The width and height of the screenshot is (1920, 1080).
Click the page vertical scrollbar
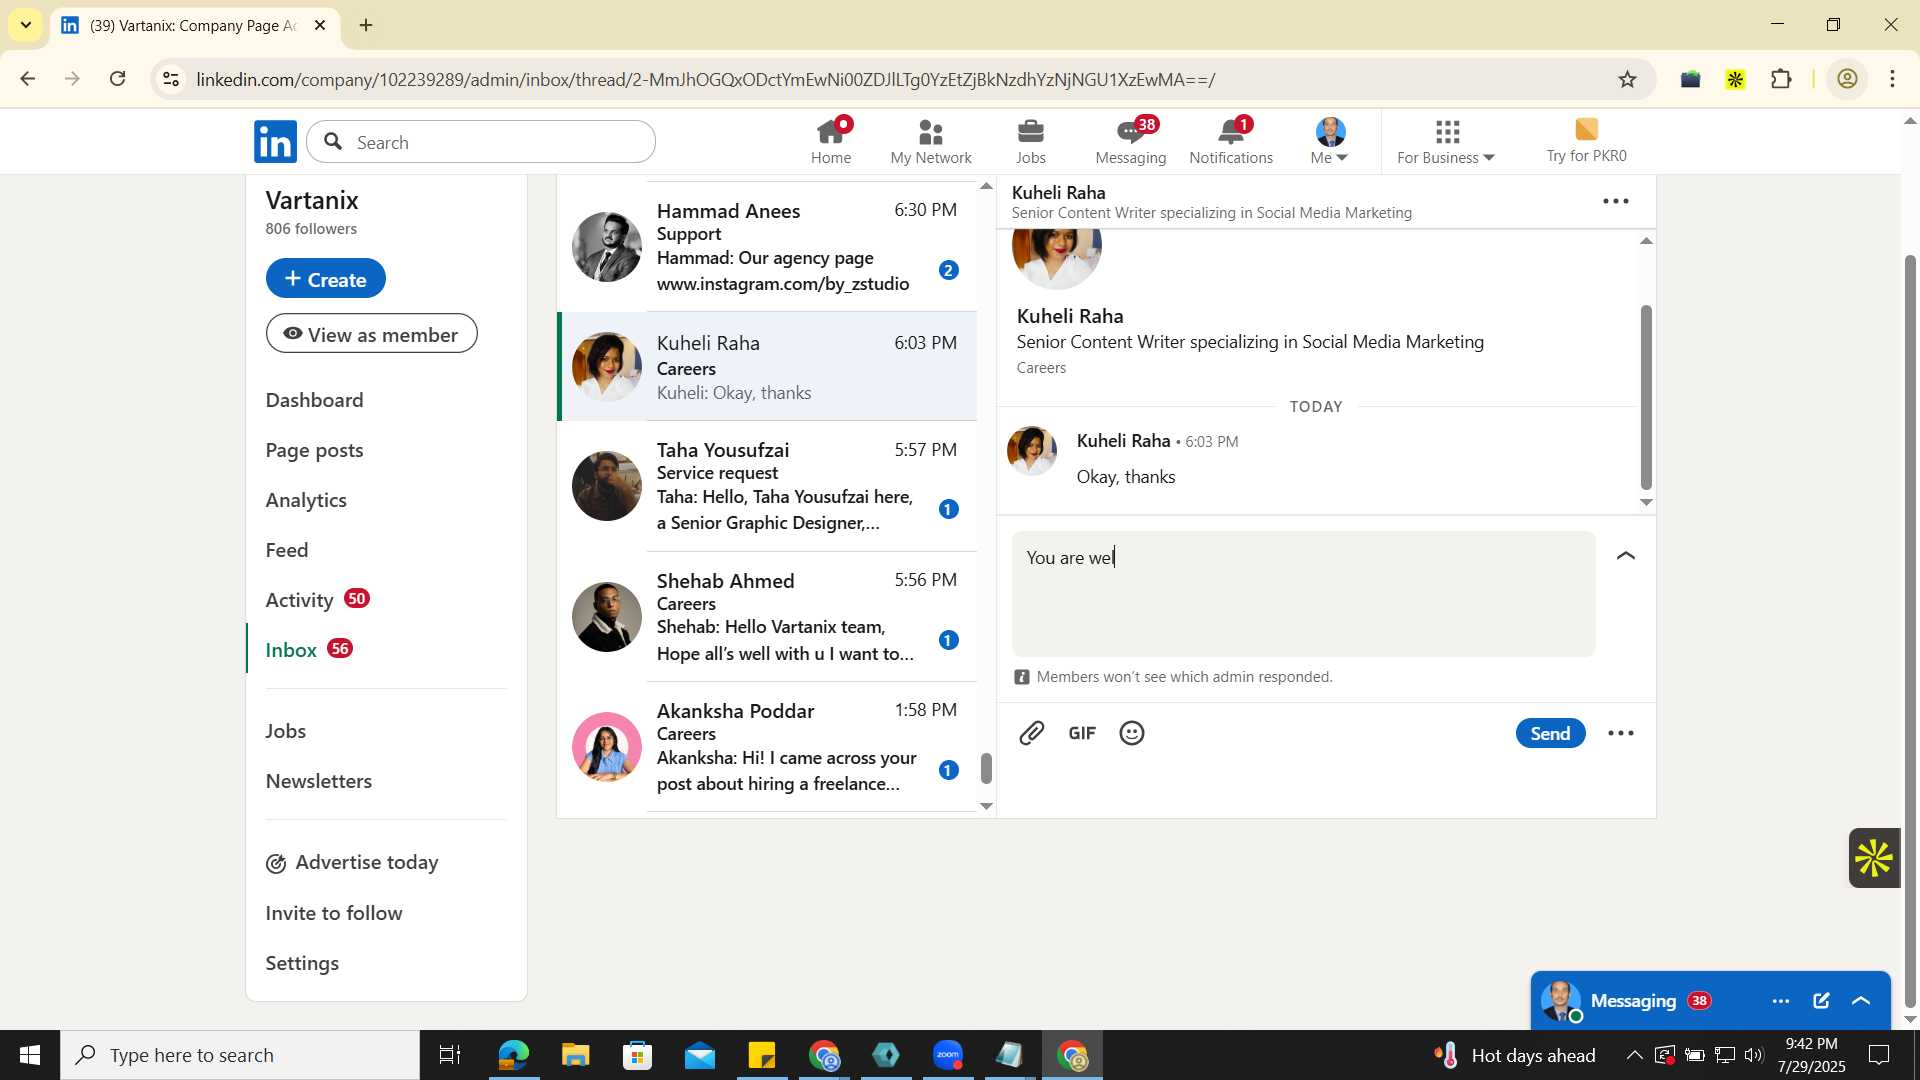coord(1910,630)
